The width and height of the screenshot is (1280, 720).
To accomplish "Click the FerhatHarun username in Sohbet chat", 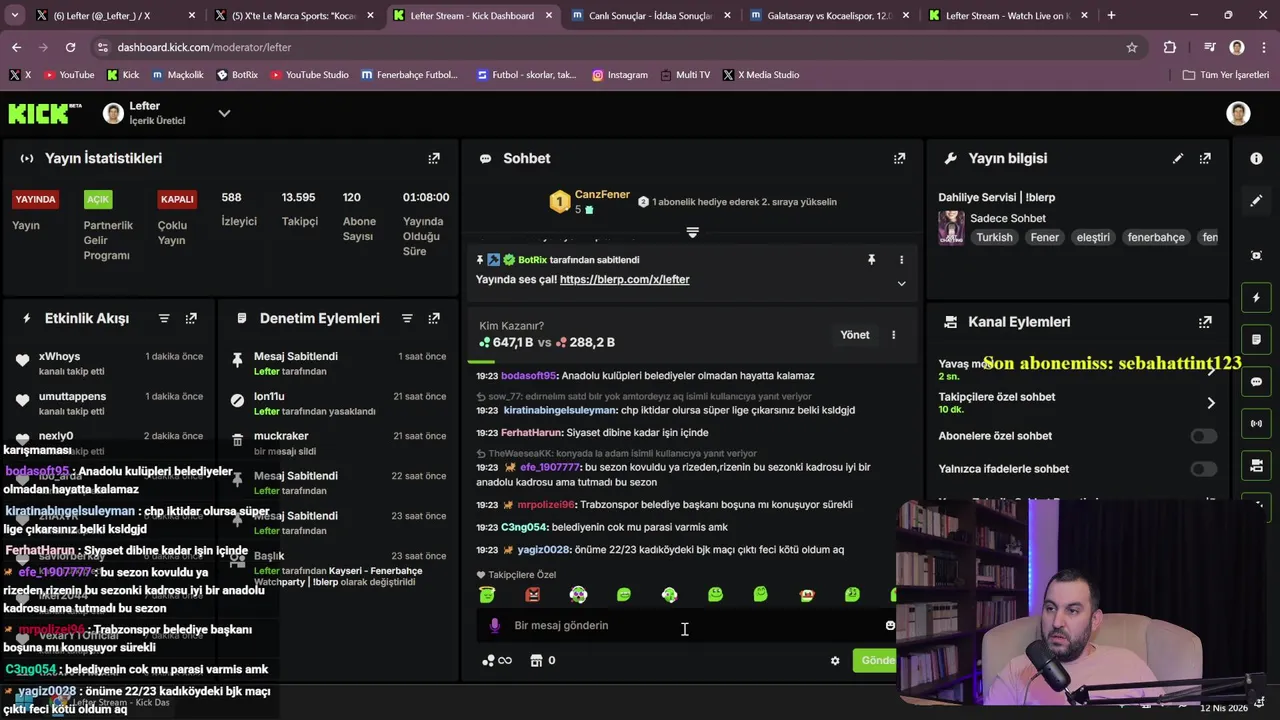I will (532, 433).
